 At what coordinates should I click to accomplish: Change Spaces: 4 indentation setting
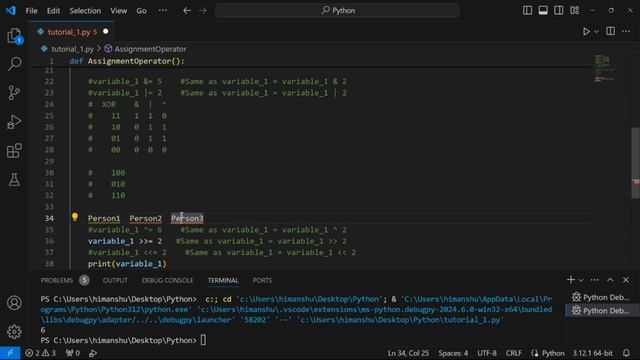click(x=453, y=353)
